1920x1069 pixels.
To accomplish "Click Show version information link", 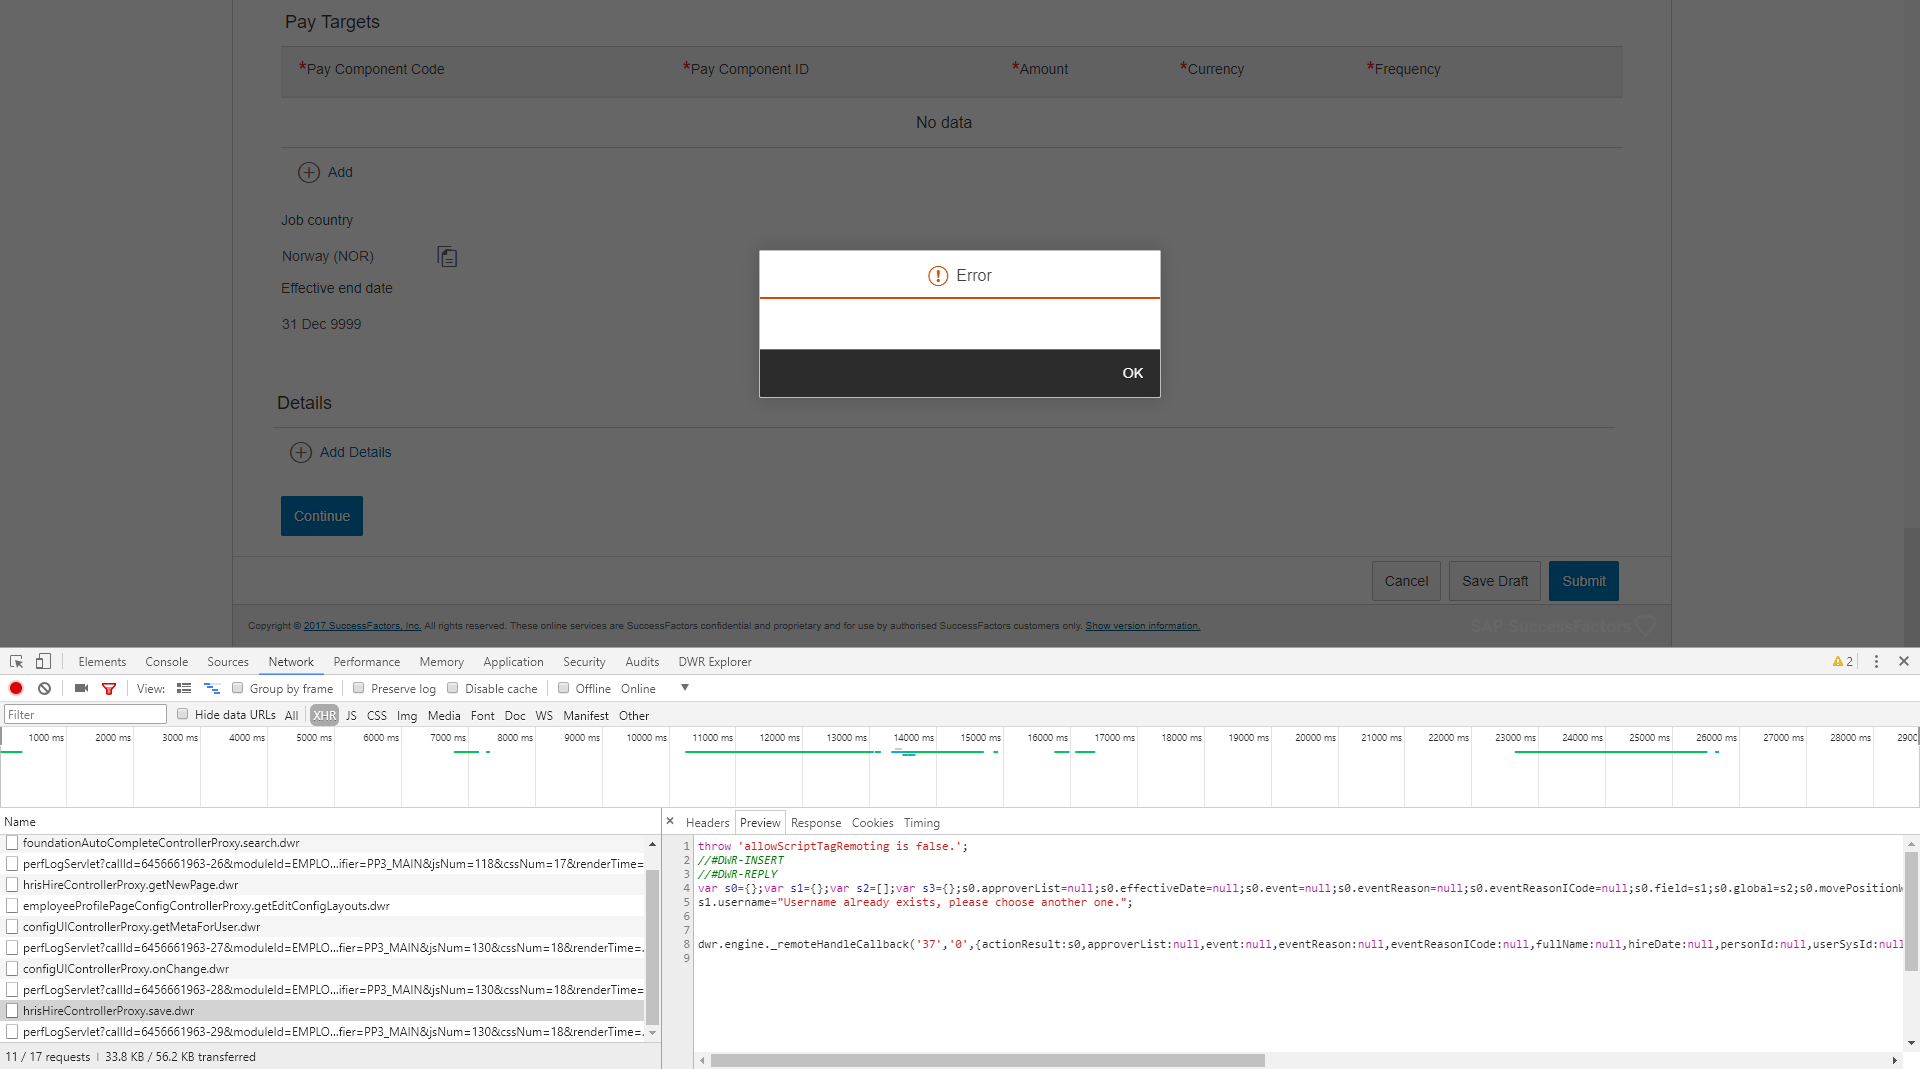I will (1142, 626).
